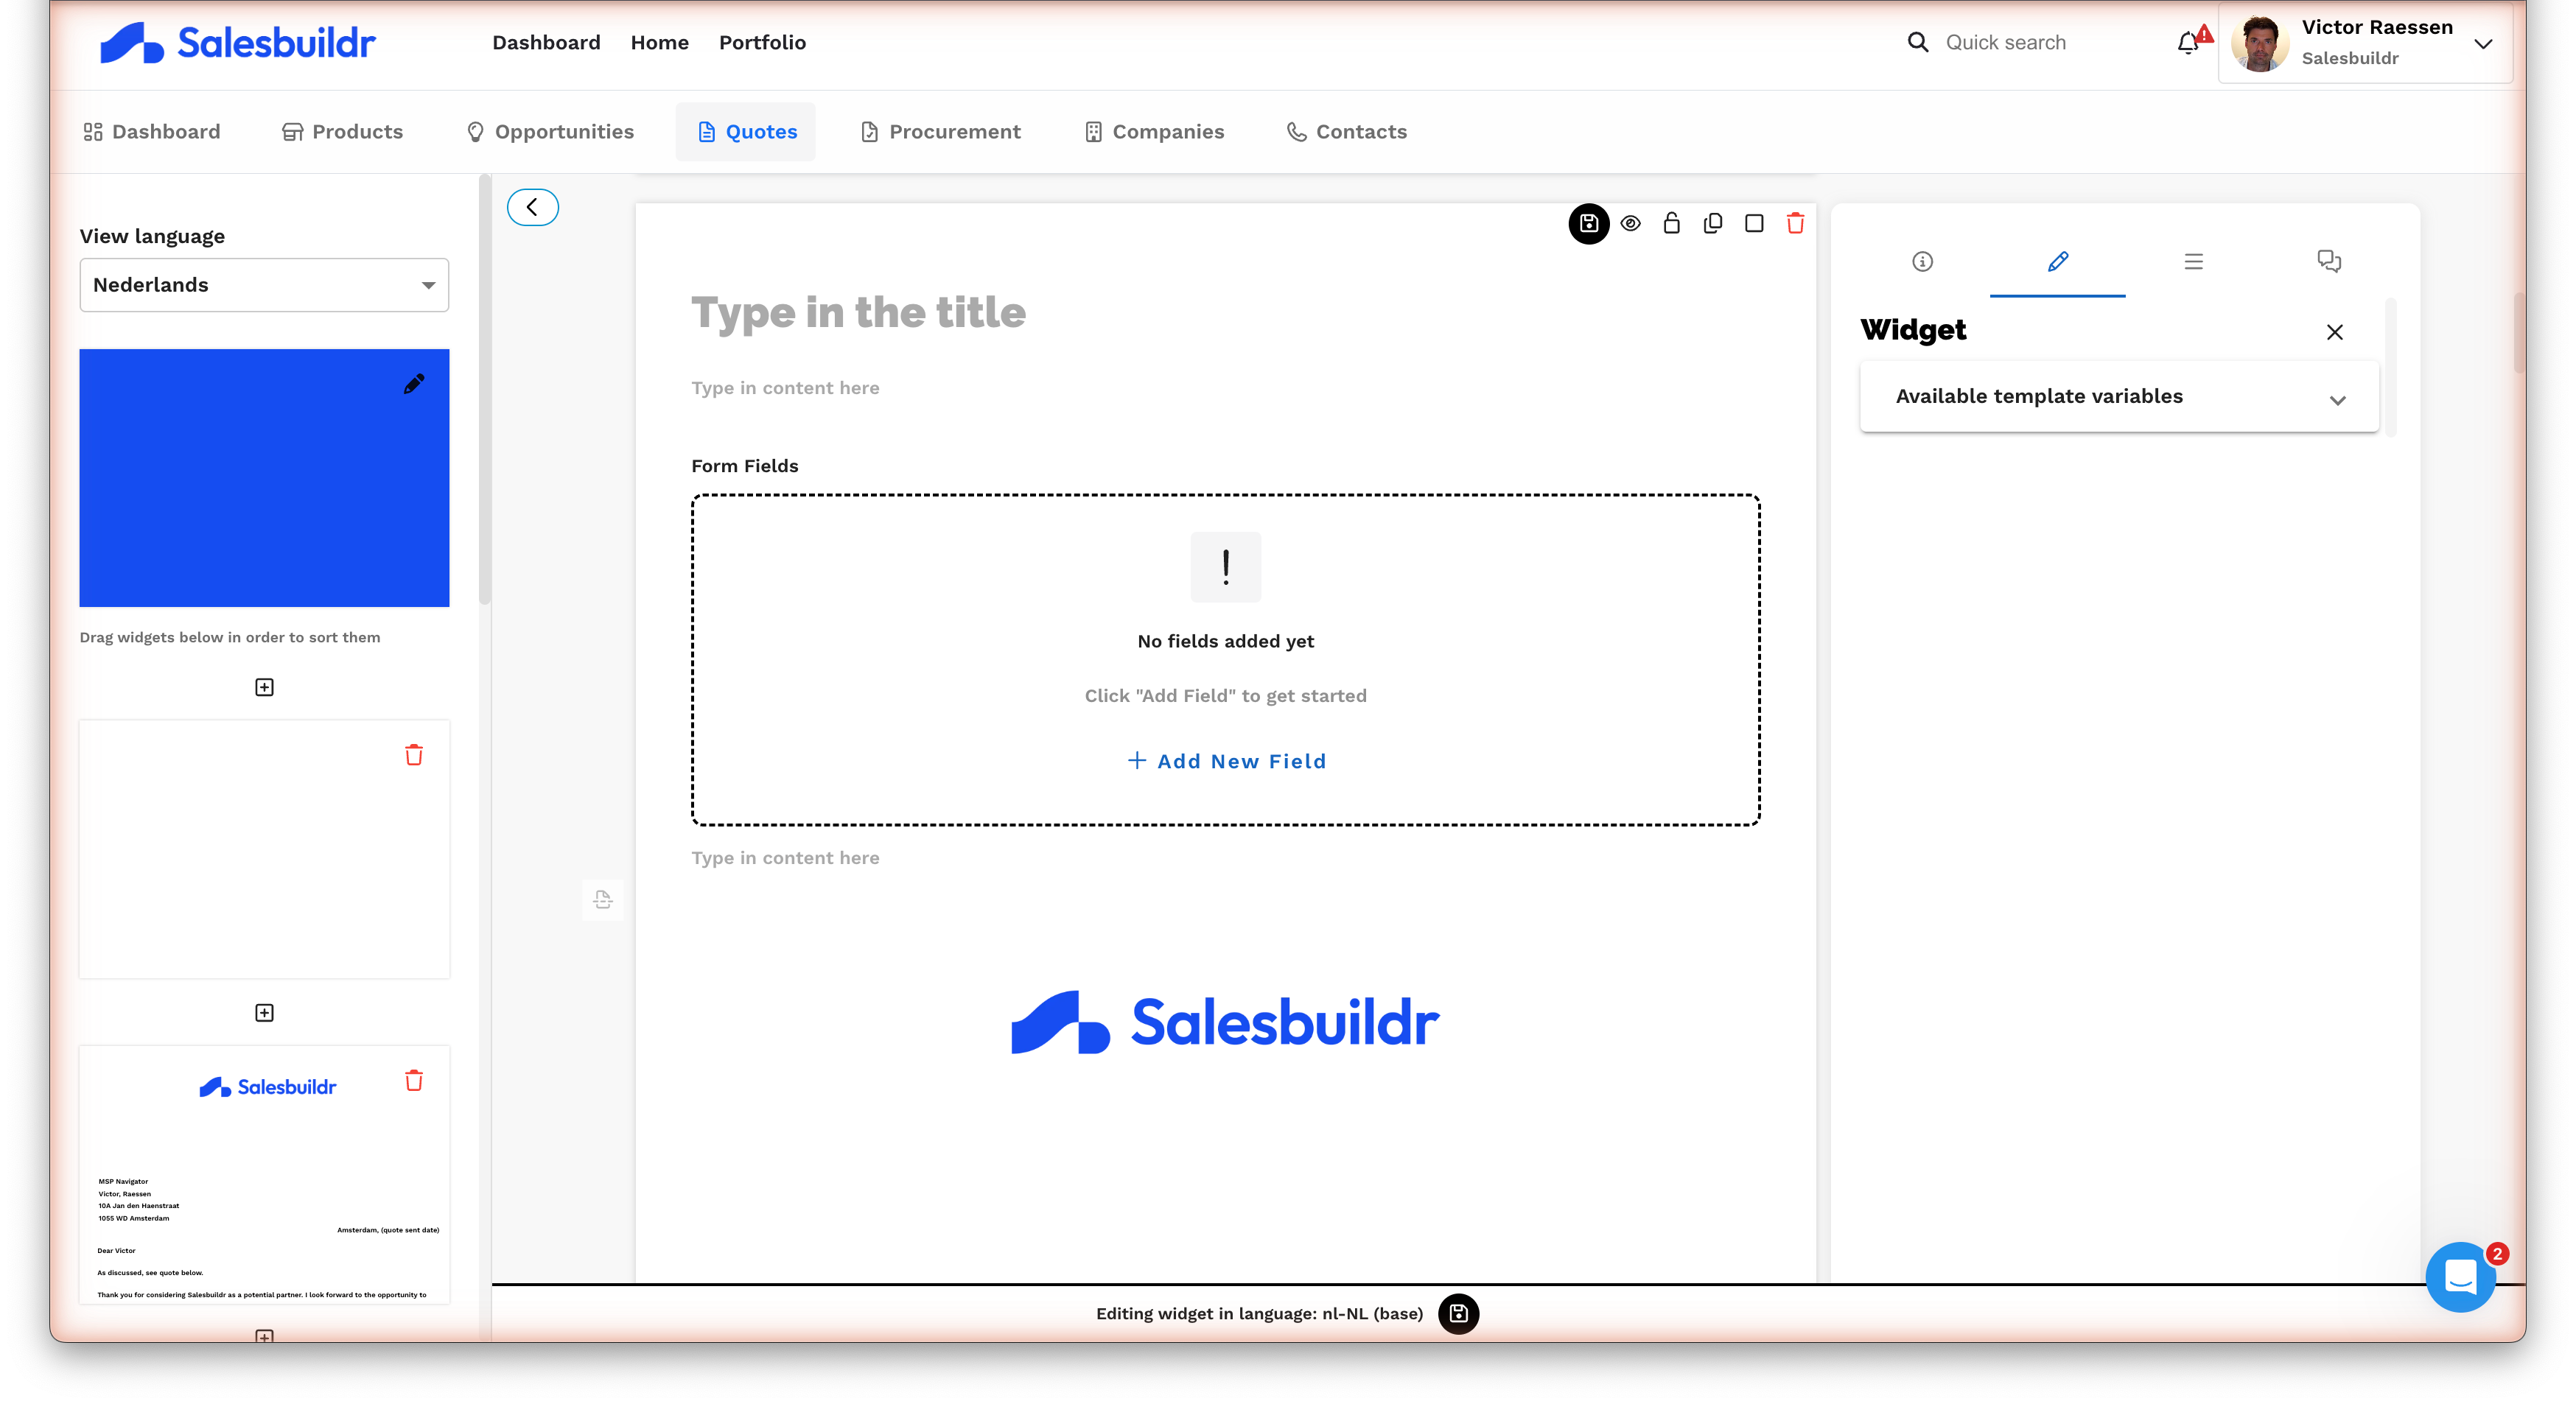Click the square frame icon in widget toolbar

click(x=1754, y=223)
